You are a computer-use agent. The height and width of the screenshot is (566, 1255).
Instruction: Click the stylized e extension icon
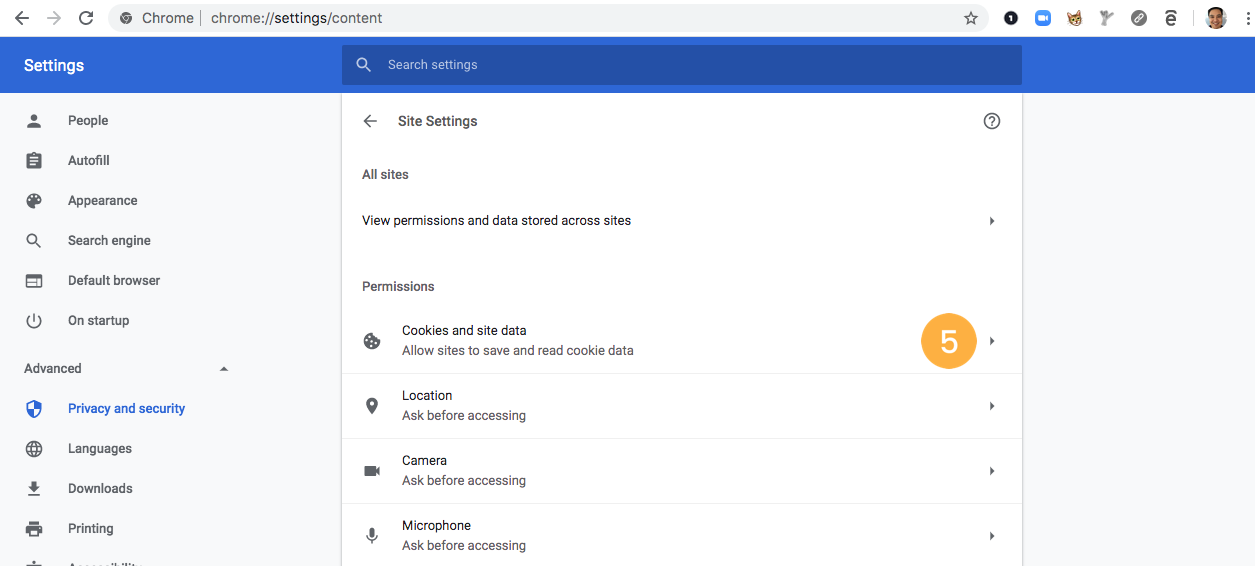(1170, 18)
